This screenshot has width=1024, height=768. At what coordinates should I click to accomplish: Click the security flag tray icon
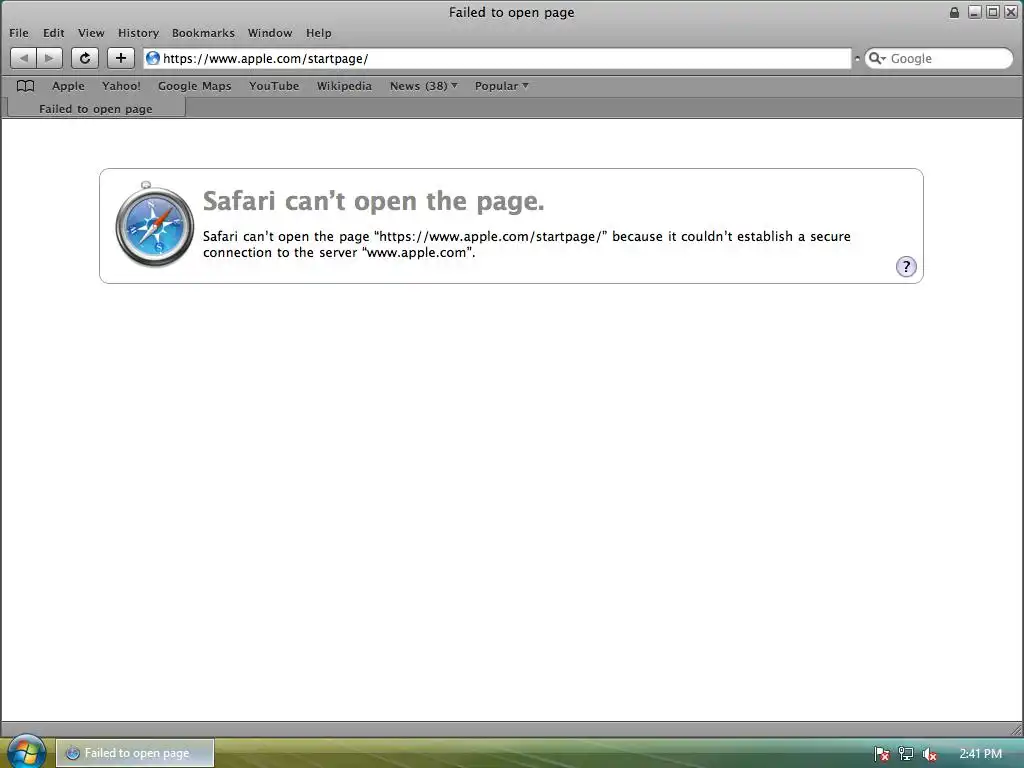click(x=882, y=754)
